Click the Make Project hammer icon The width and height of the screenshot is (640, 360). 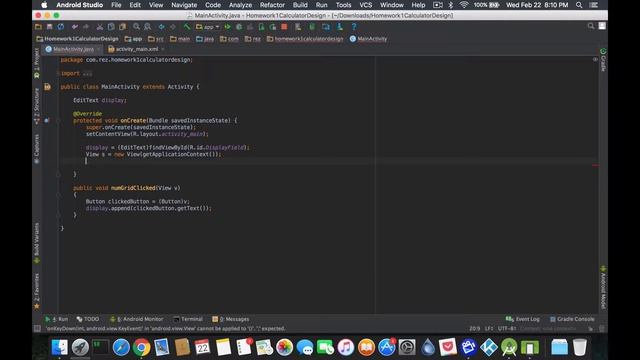coord(187,27)
